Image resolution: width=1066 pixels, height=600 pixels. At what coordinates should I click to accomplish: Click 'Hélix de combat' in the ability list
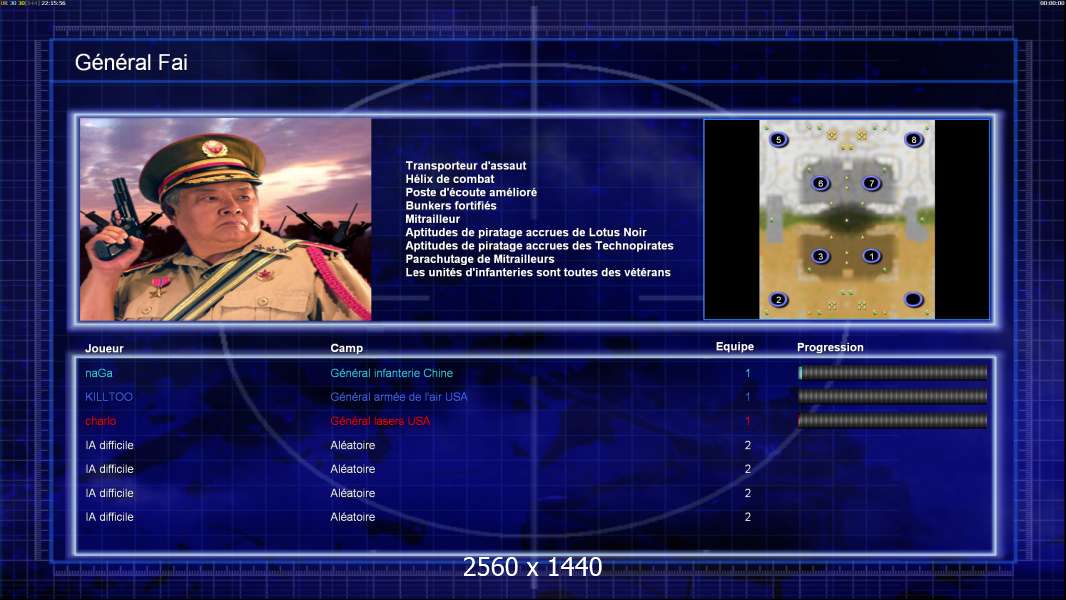449,179
